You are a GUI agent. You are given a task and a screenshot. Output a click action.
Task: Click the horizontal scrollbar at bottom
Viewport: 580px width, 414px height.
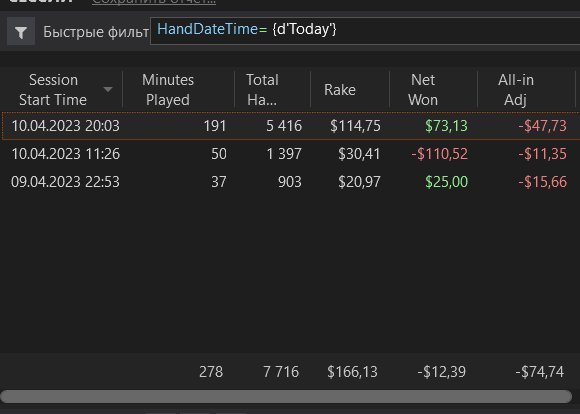coord(286,396)
